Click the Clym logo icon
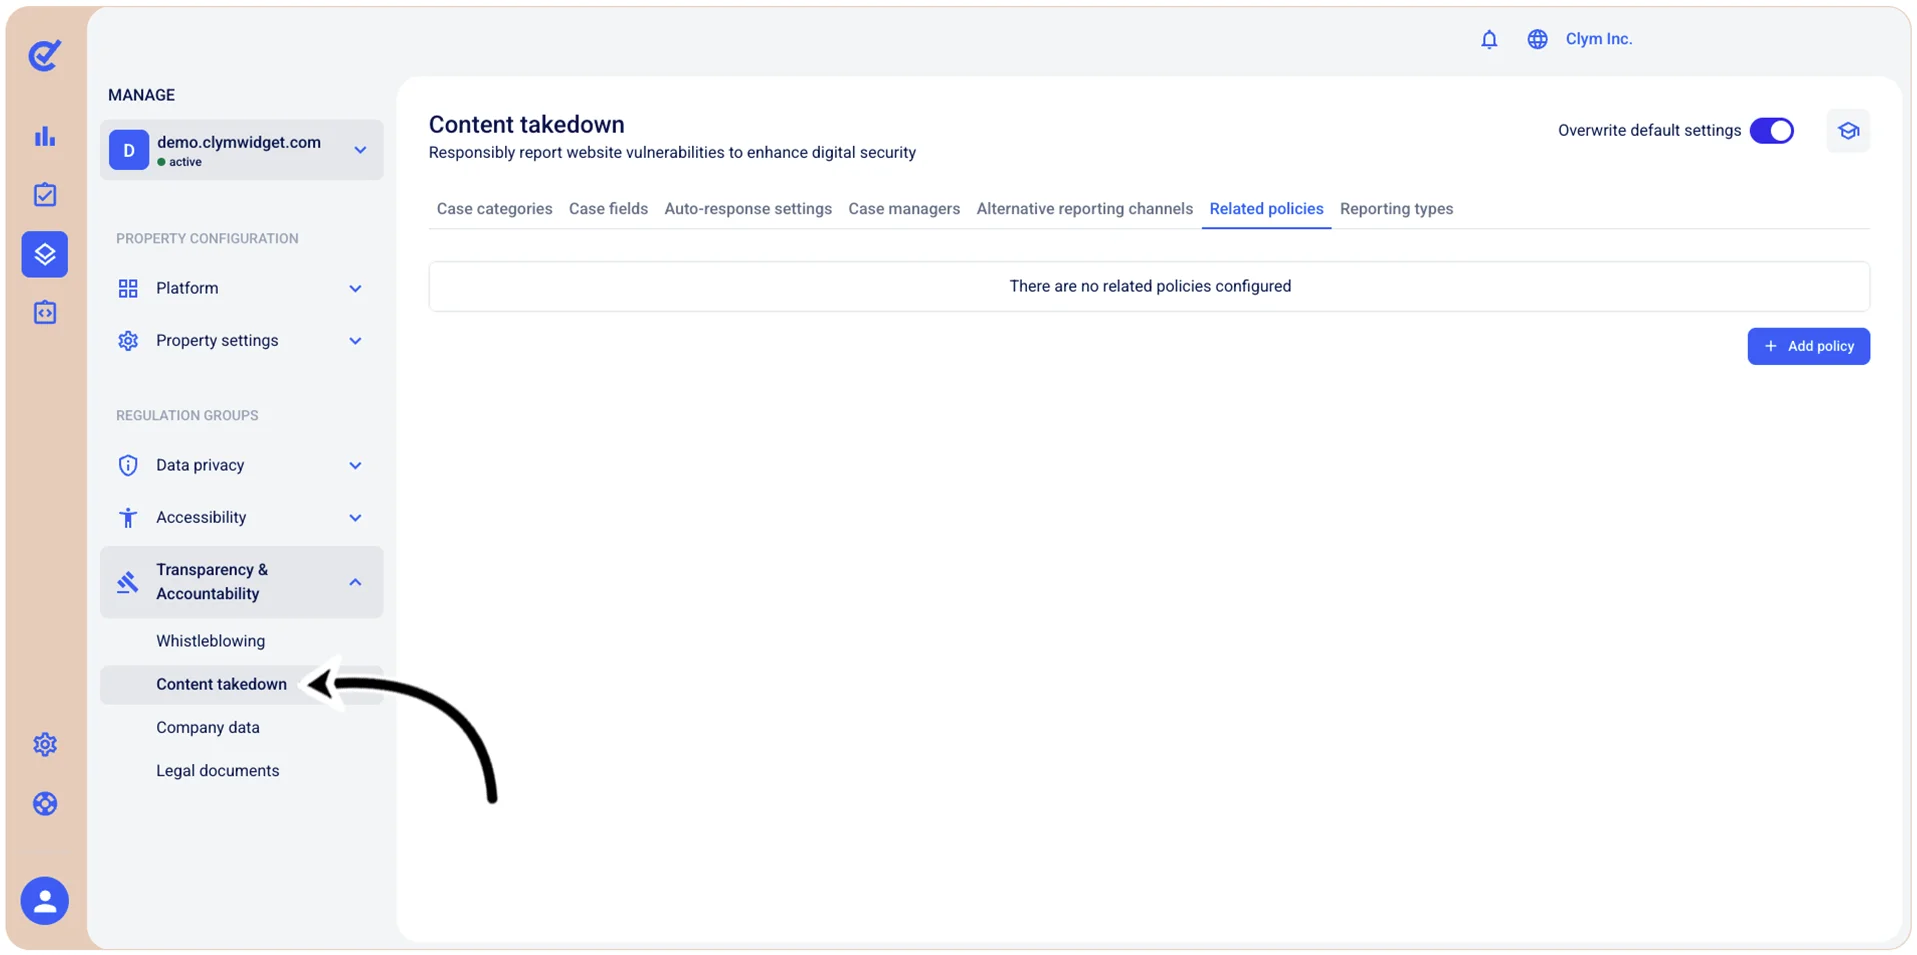This screenshot has height=955, width=1917. 44,55
